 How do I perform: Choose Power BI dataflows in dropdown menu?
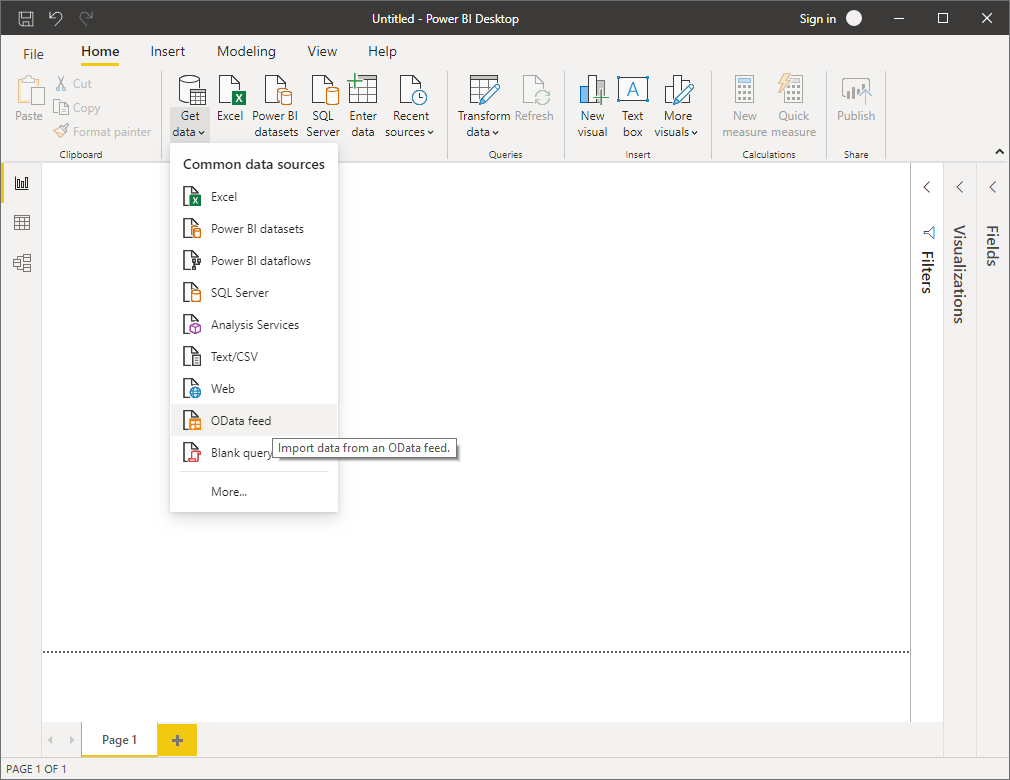pyautogui.click(x=254, y=261)
